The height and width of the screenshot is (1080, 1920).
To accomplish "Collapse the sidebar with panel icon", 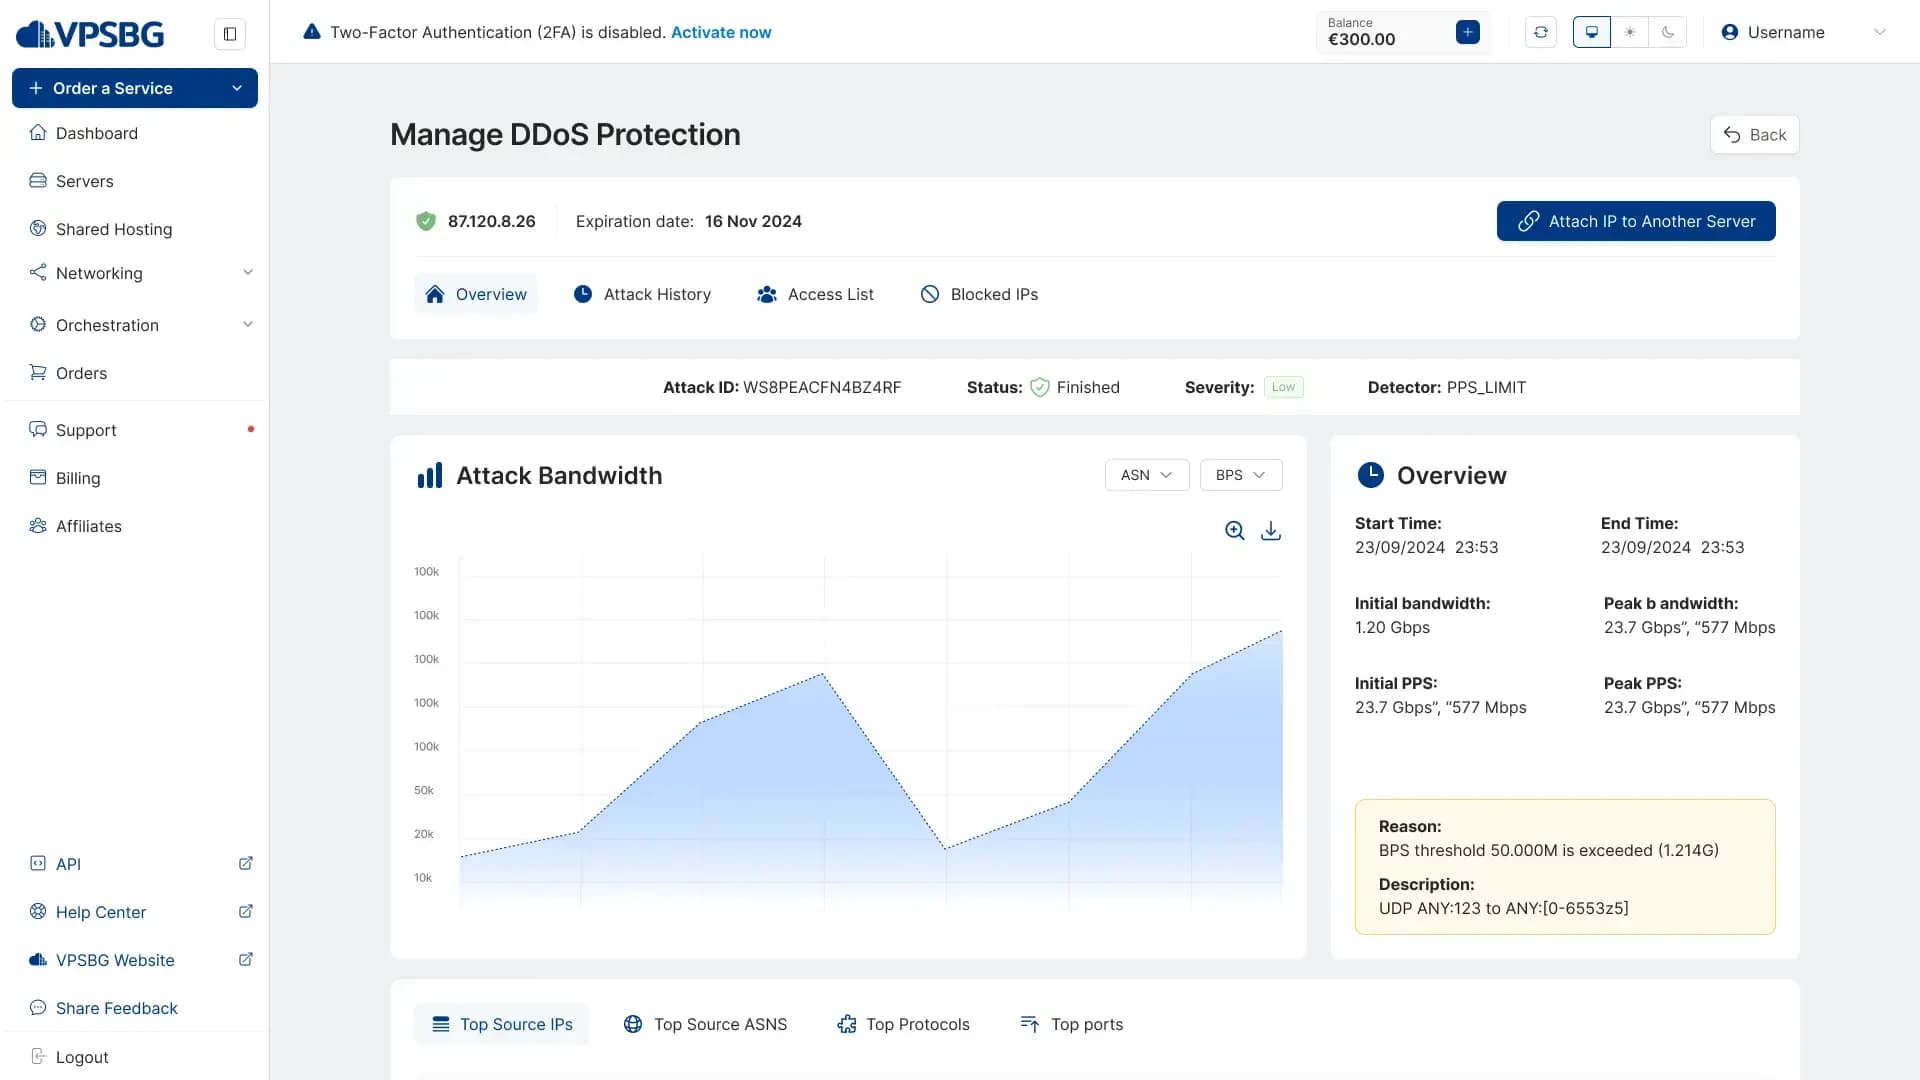I will point(230,34).
